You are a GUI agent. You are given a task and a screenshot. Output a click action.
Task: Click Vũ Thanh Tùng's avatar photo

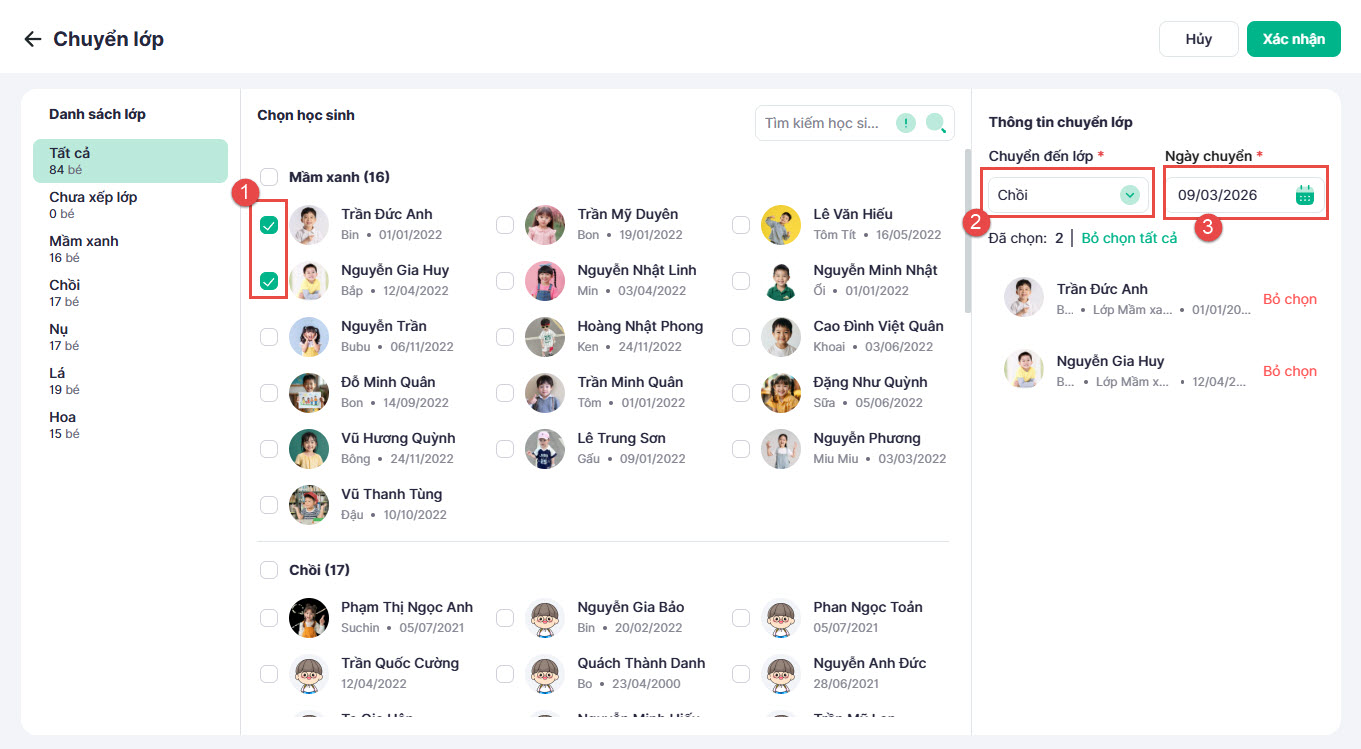tap(309, 505)
